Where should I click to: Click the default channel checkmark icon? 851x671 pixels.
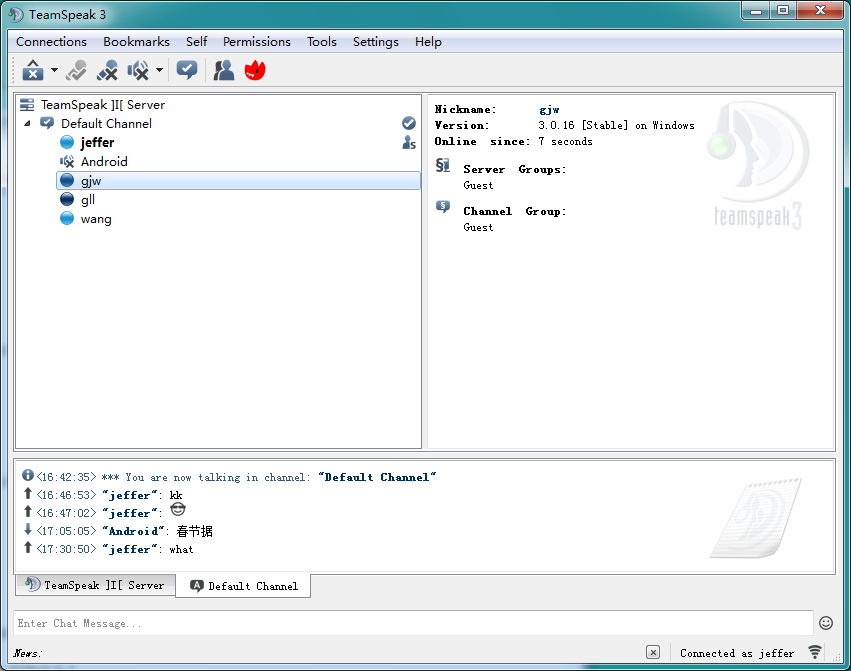(409, 123)
